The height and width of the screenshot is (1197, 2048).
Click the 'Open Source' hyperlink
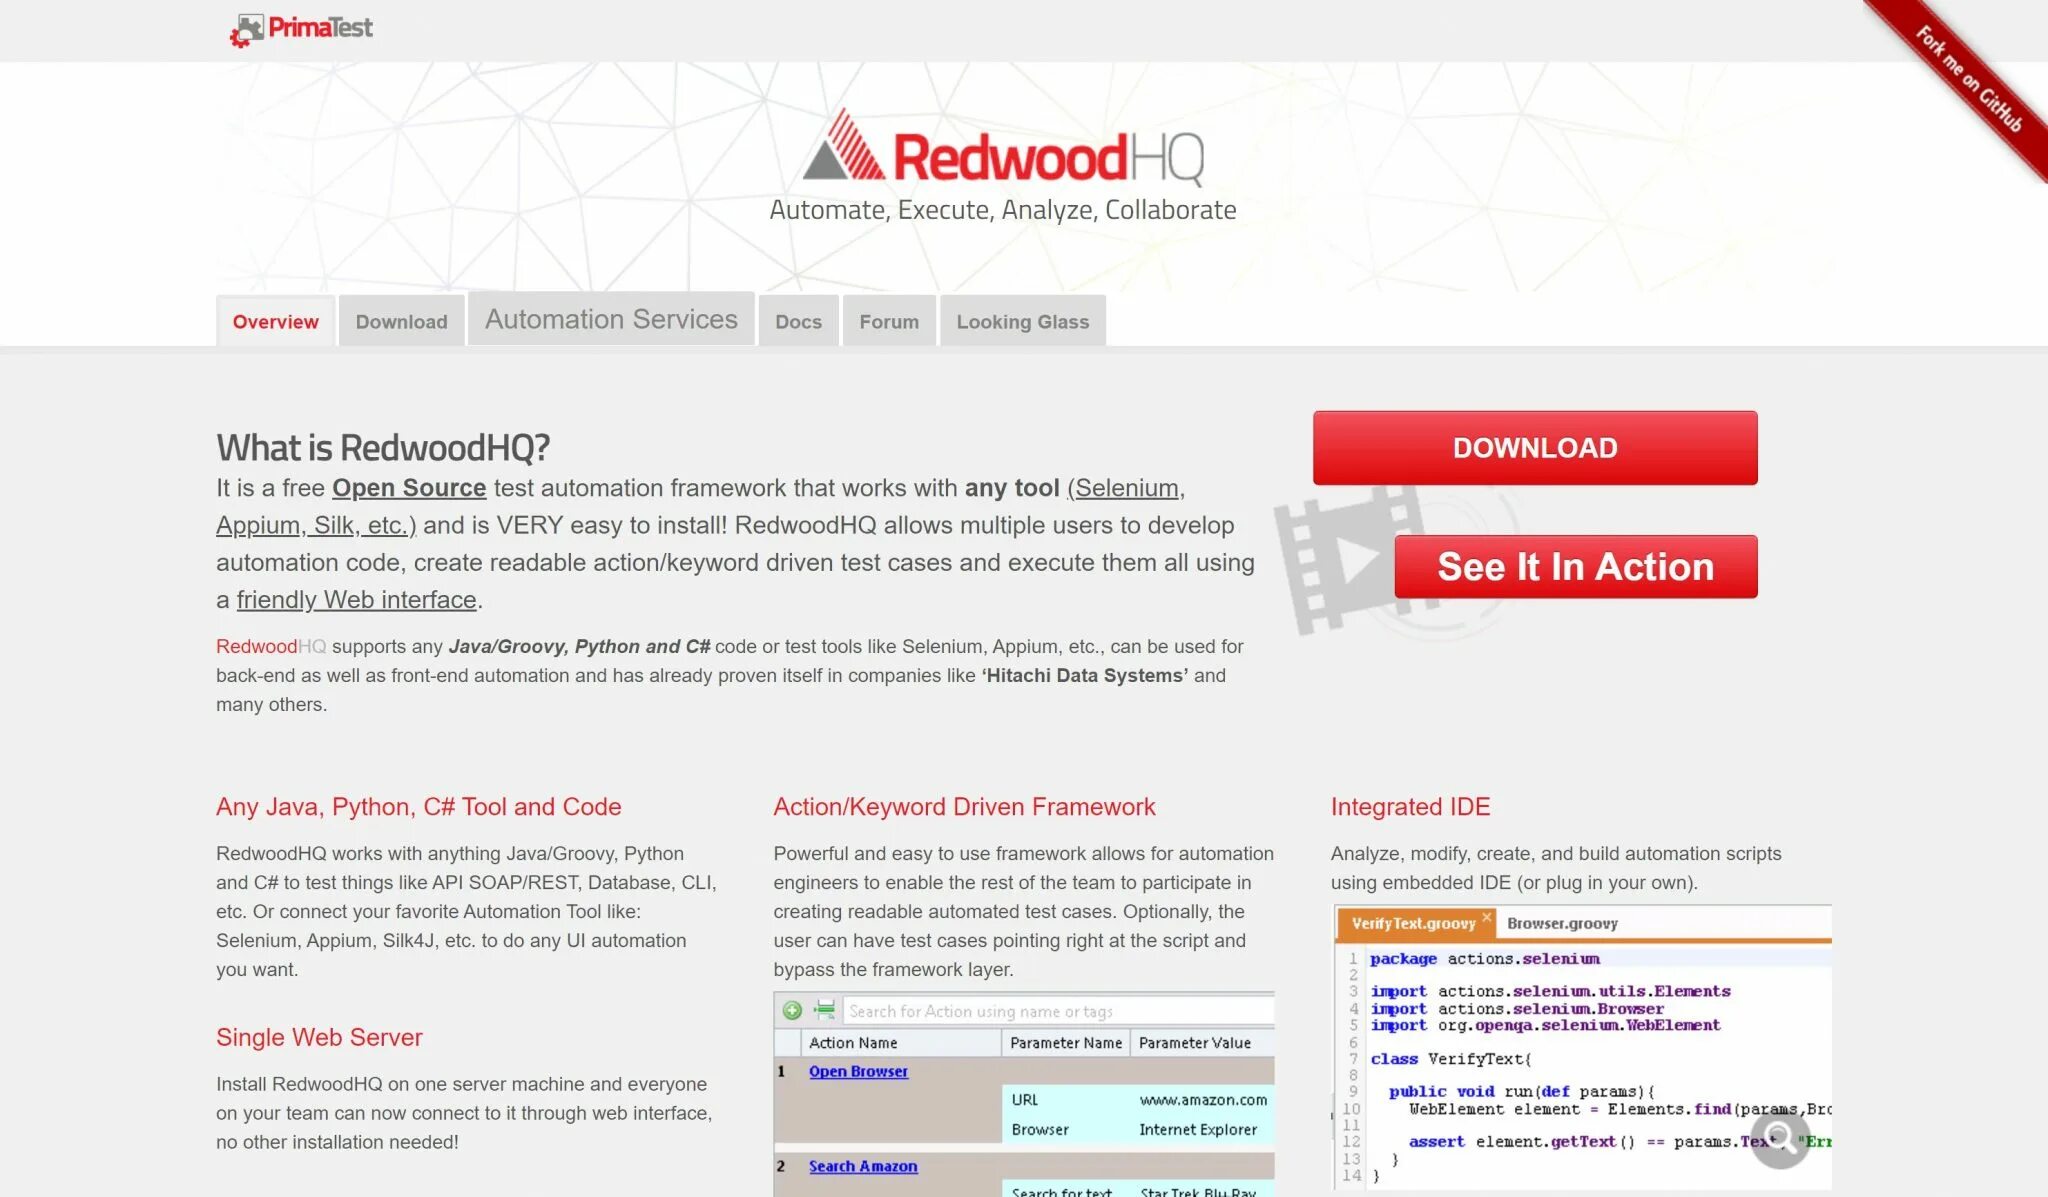point(409,487)
